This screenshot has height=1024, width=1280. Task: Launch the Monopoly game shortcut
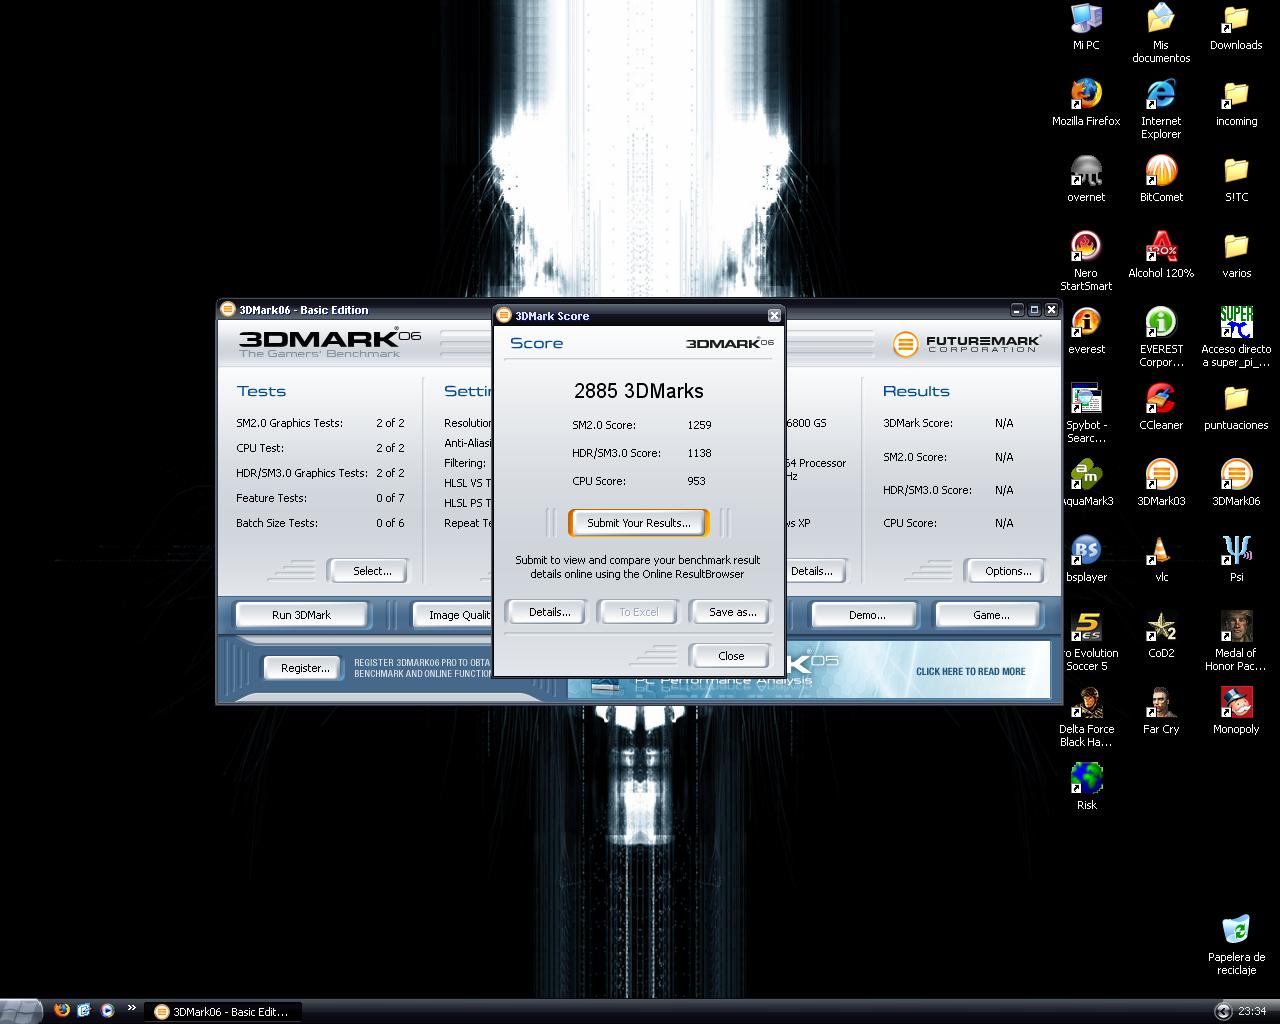[1236, 710]
